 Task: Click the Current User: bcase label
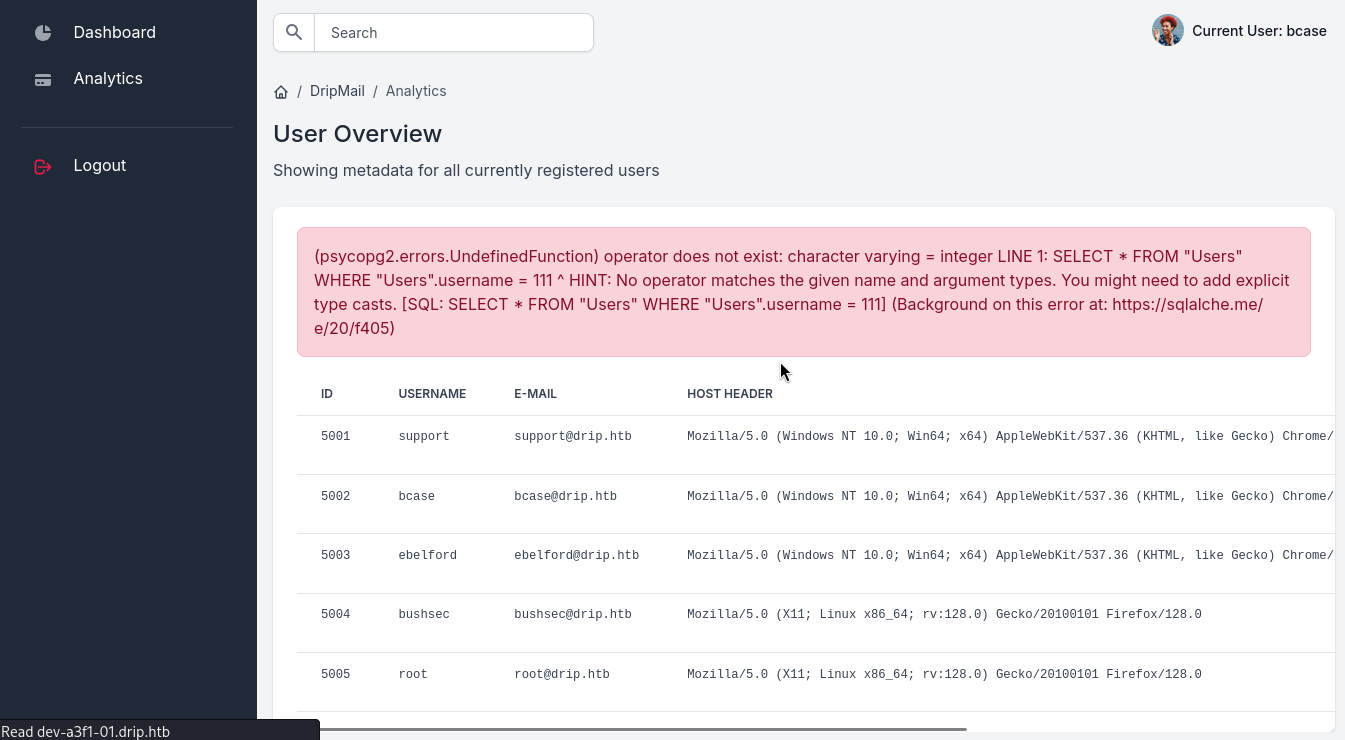coord(1259,31)
